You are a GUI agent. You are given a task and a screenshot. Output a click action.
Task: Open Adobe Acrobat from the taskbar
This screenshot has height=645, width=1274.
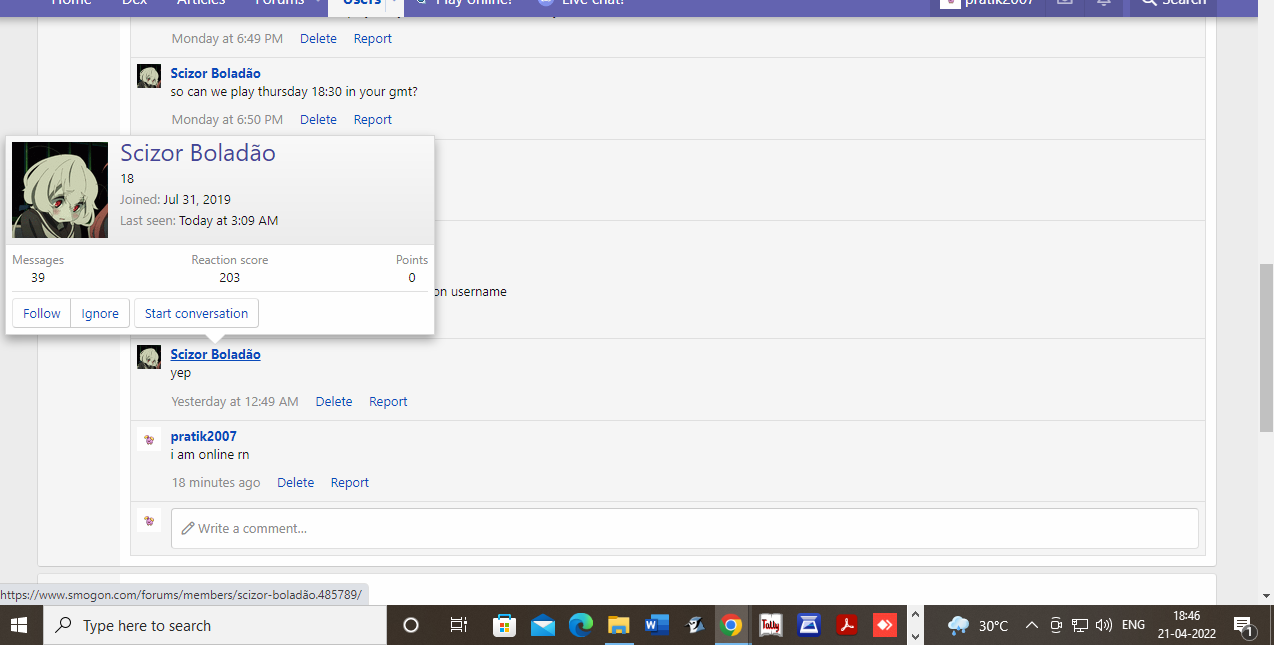(847, 625)
